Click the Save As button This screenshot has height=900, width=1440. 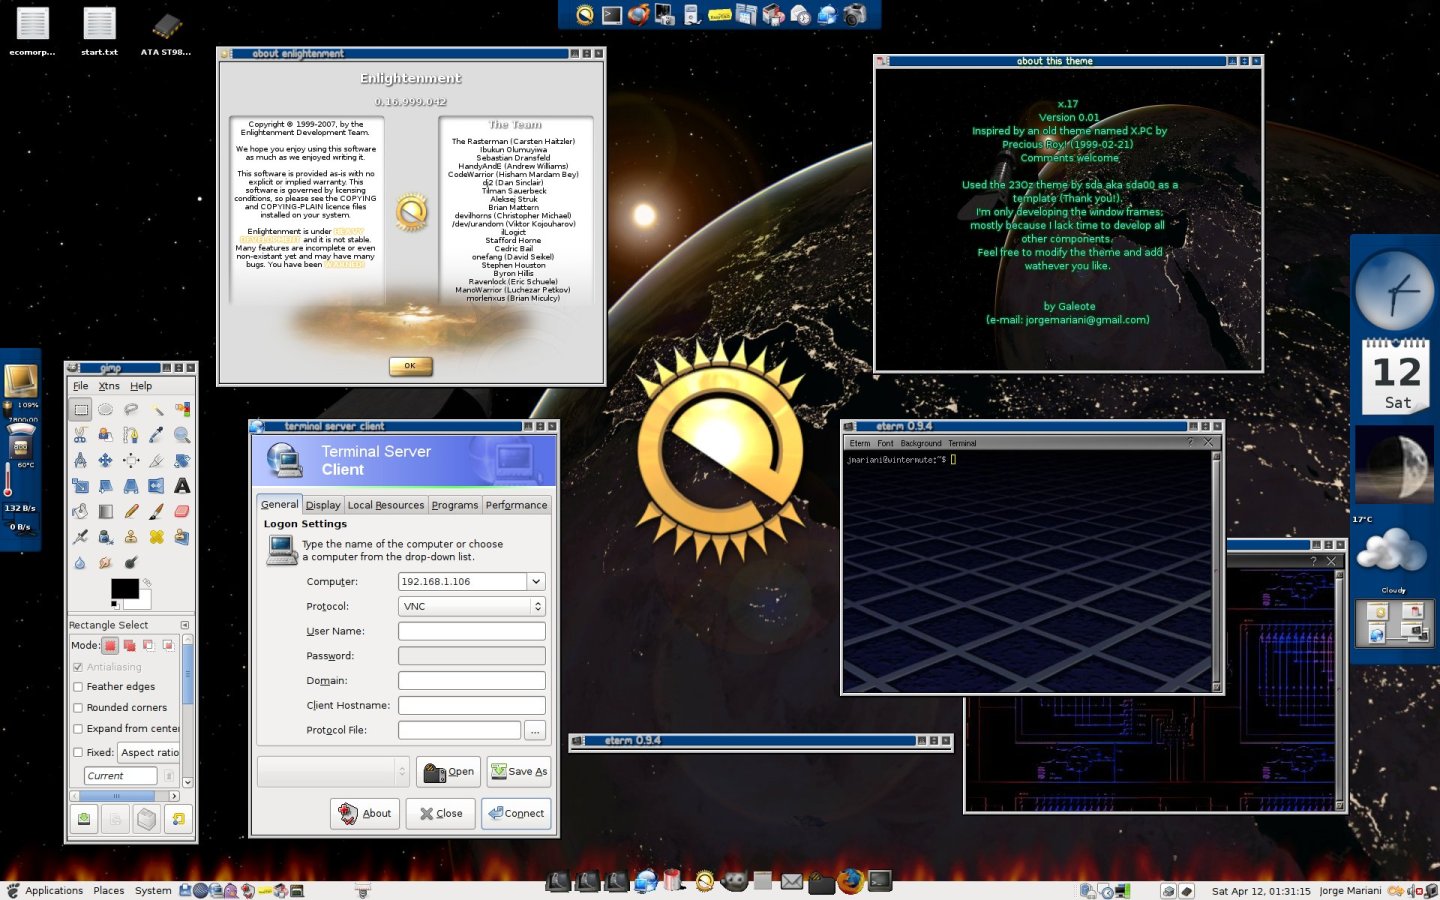tap(519, 771)
